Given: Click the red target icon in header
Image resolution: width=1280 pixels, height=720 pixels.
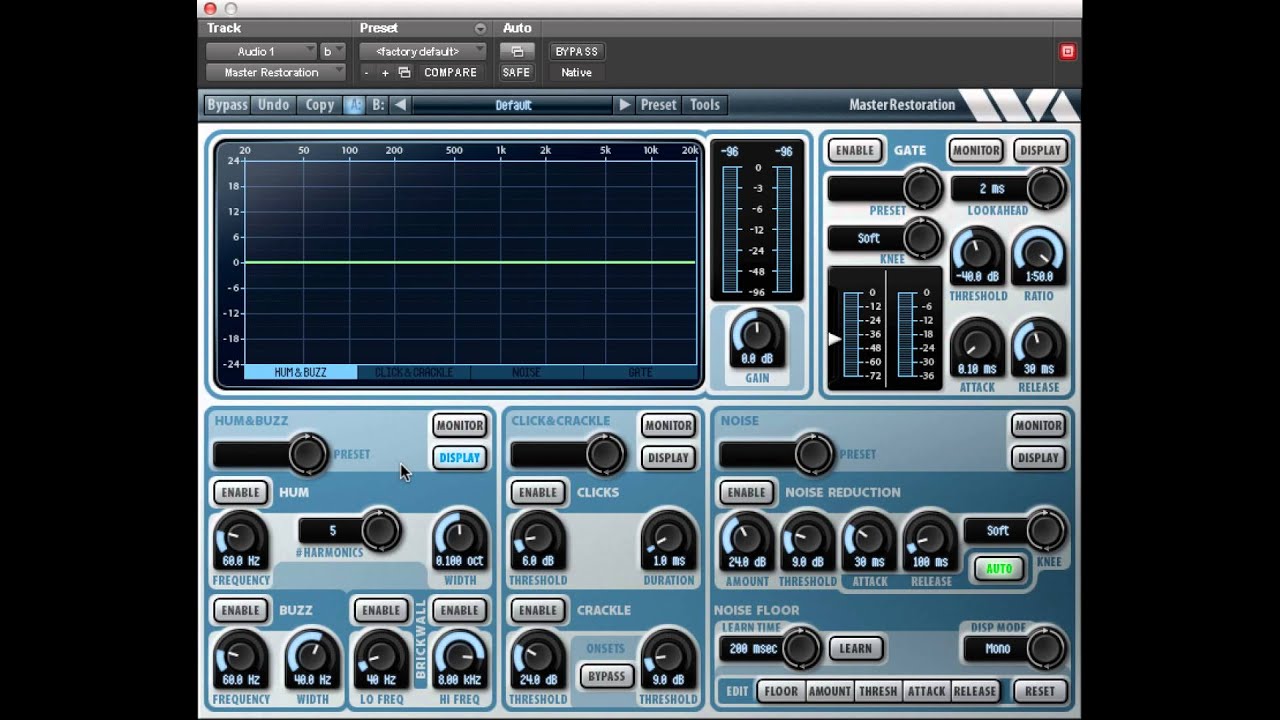Looking at the screenshot, I should pyautogui.click(x=1067, y=51).
